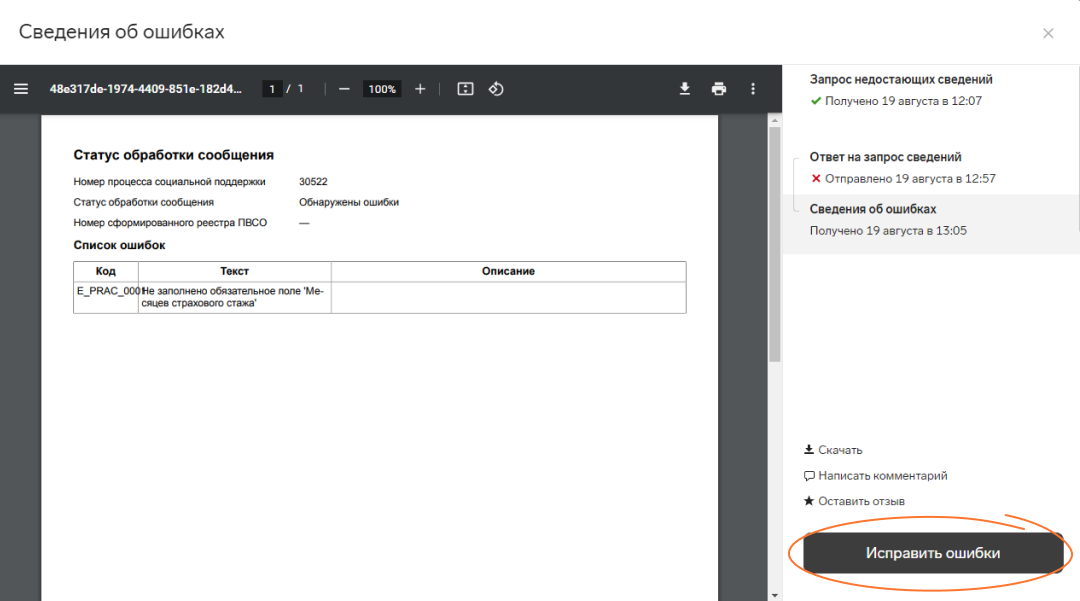
Task: Click the page number field showing 1
Action: (x=272, y=89)
